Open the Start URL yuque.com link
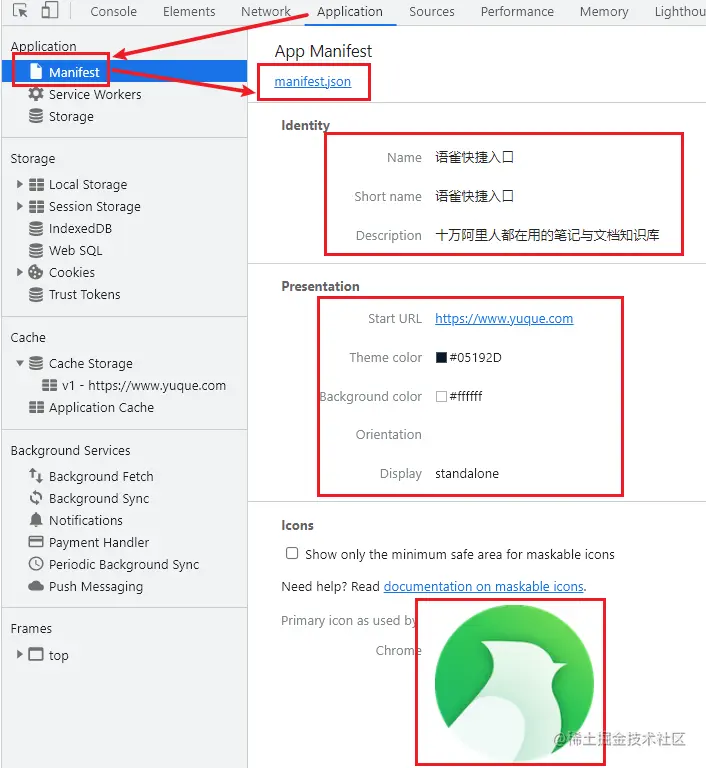This screenshot has height=768, width=706. click(504, 318)
